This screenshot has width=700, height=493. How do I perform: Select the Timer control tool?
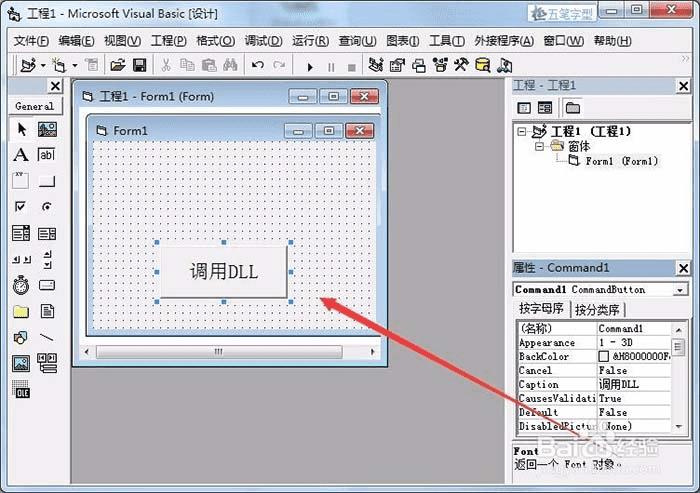pyautogui.click(x=21, y=285)
